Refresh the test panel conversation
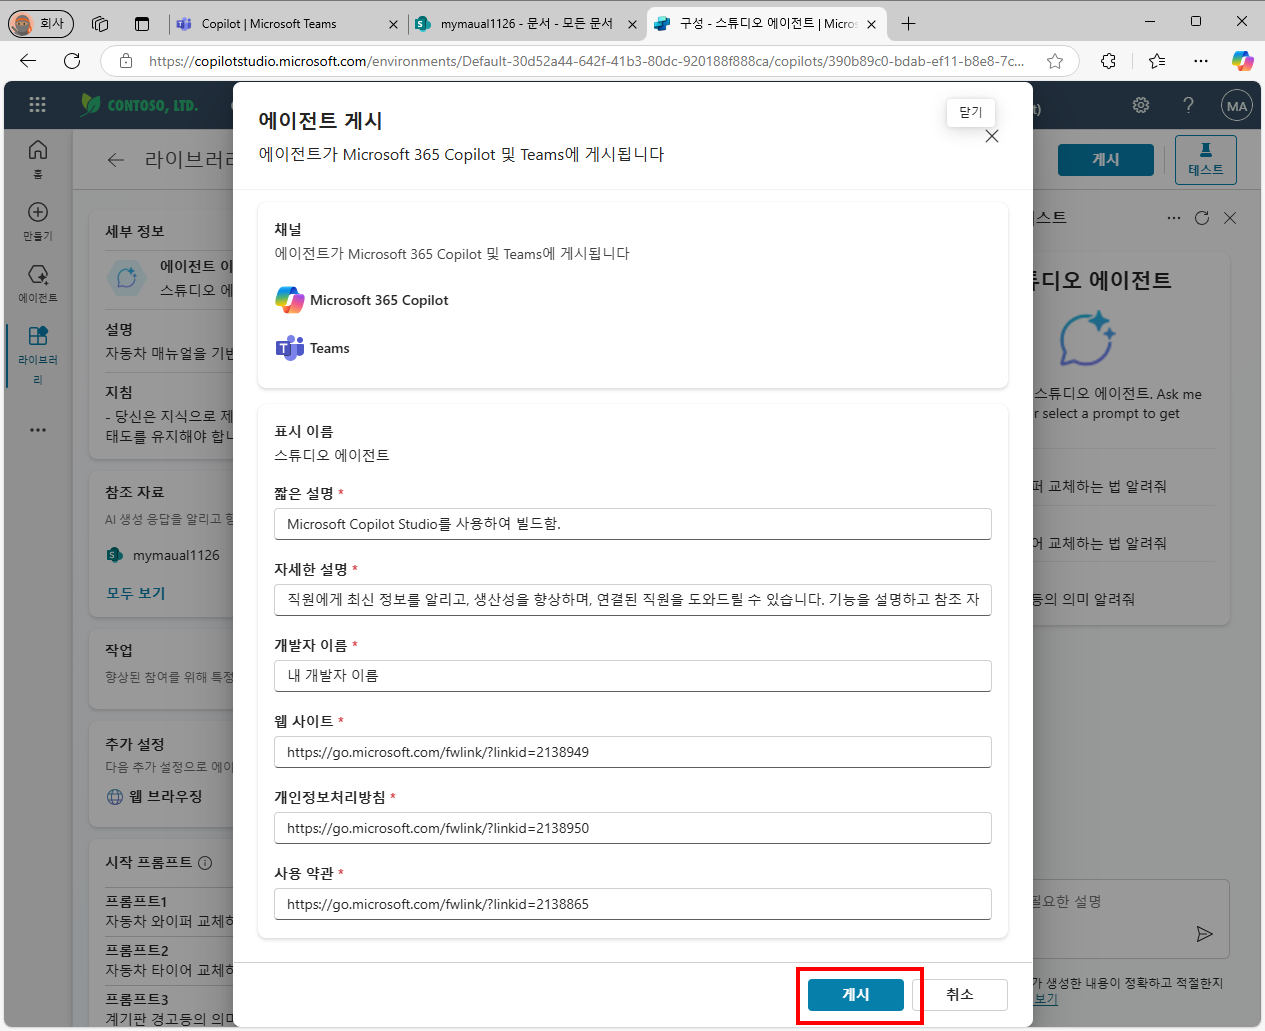 pyautogui.click(x=1202, y=218)
